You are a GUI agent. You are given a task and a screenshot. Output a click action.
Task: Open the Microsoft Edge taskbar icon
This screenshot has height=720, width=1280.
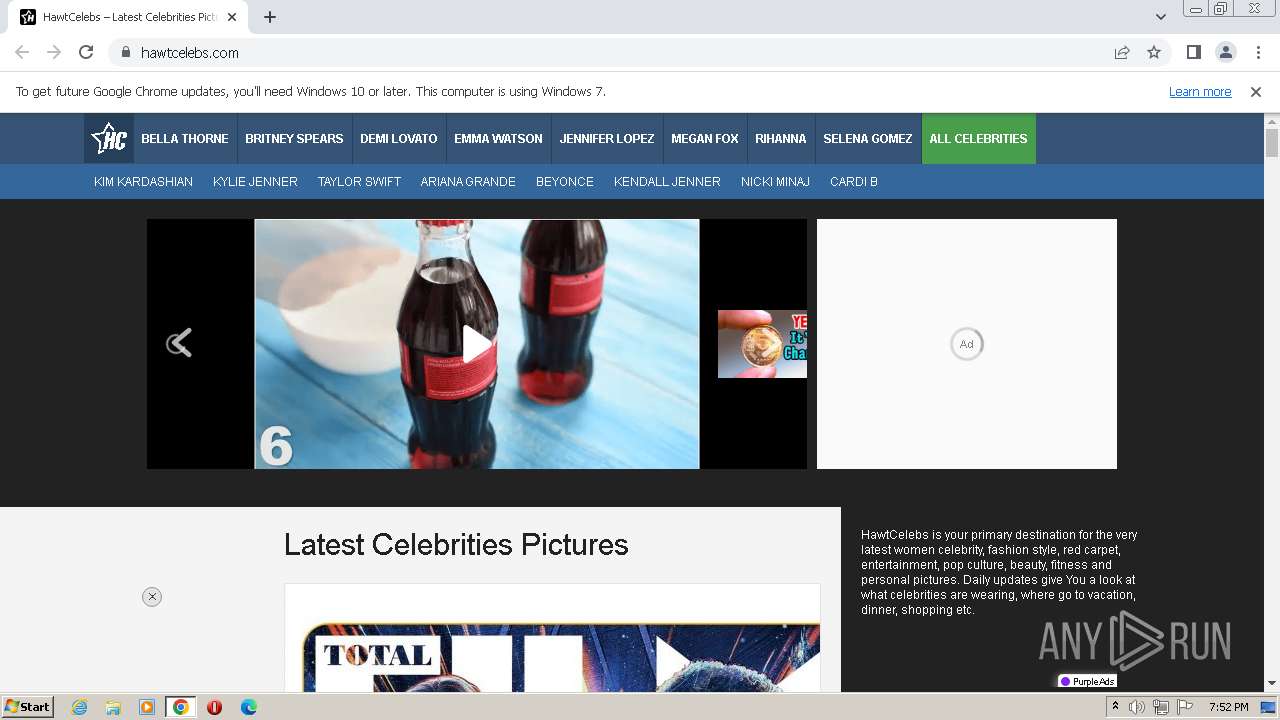point(248,707)
